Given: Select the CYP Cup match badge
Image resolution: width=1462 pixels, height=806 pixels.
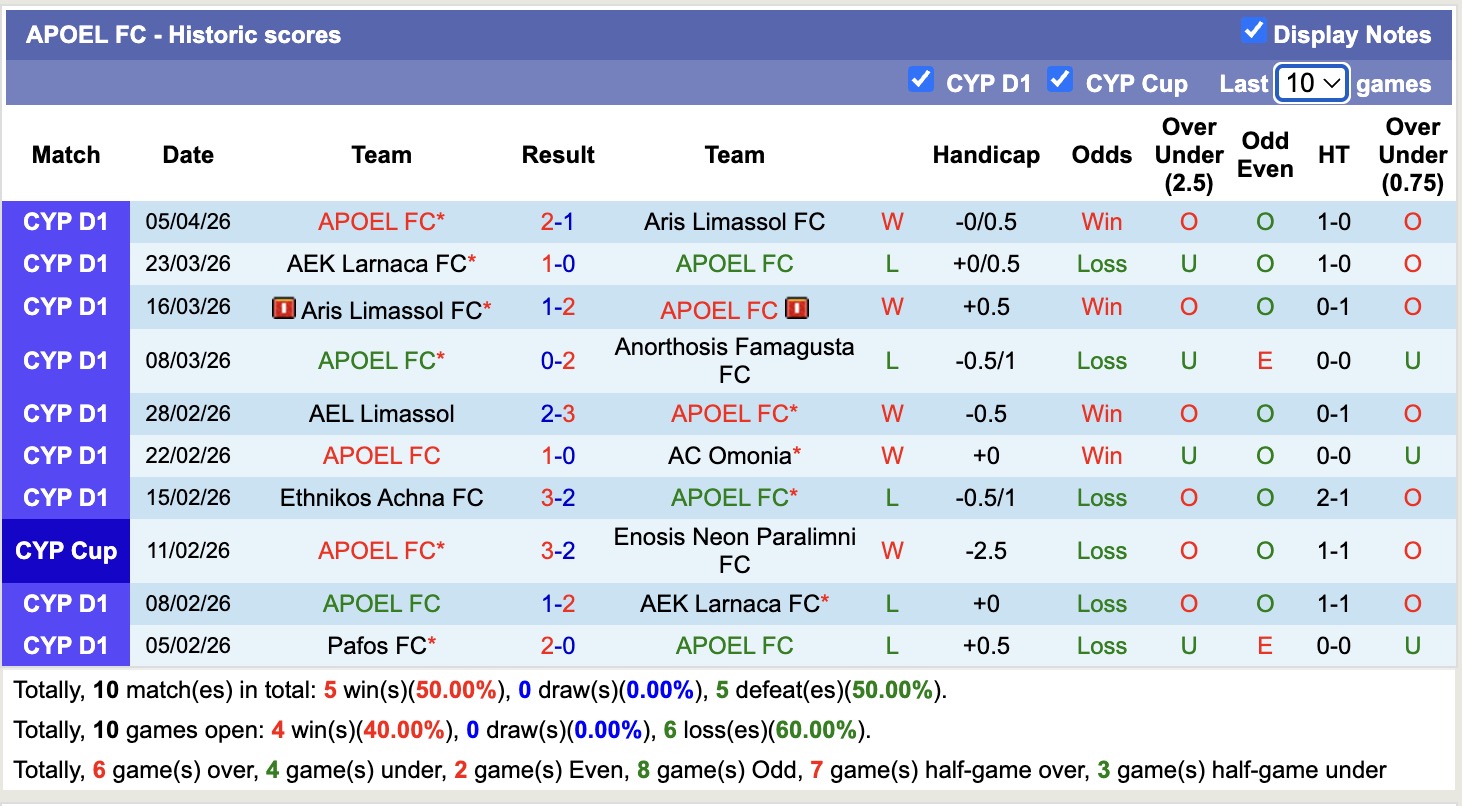Looking at the screenshot, I should click(66, 550).
